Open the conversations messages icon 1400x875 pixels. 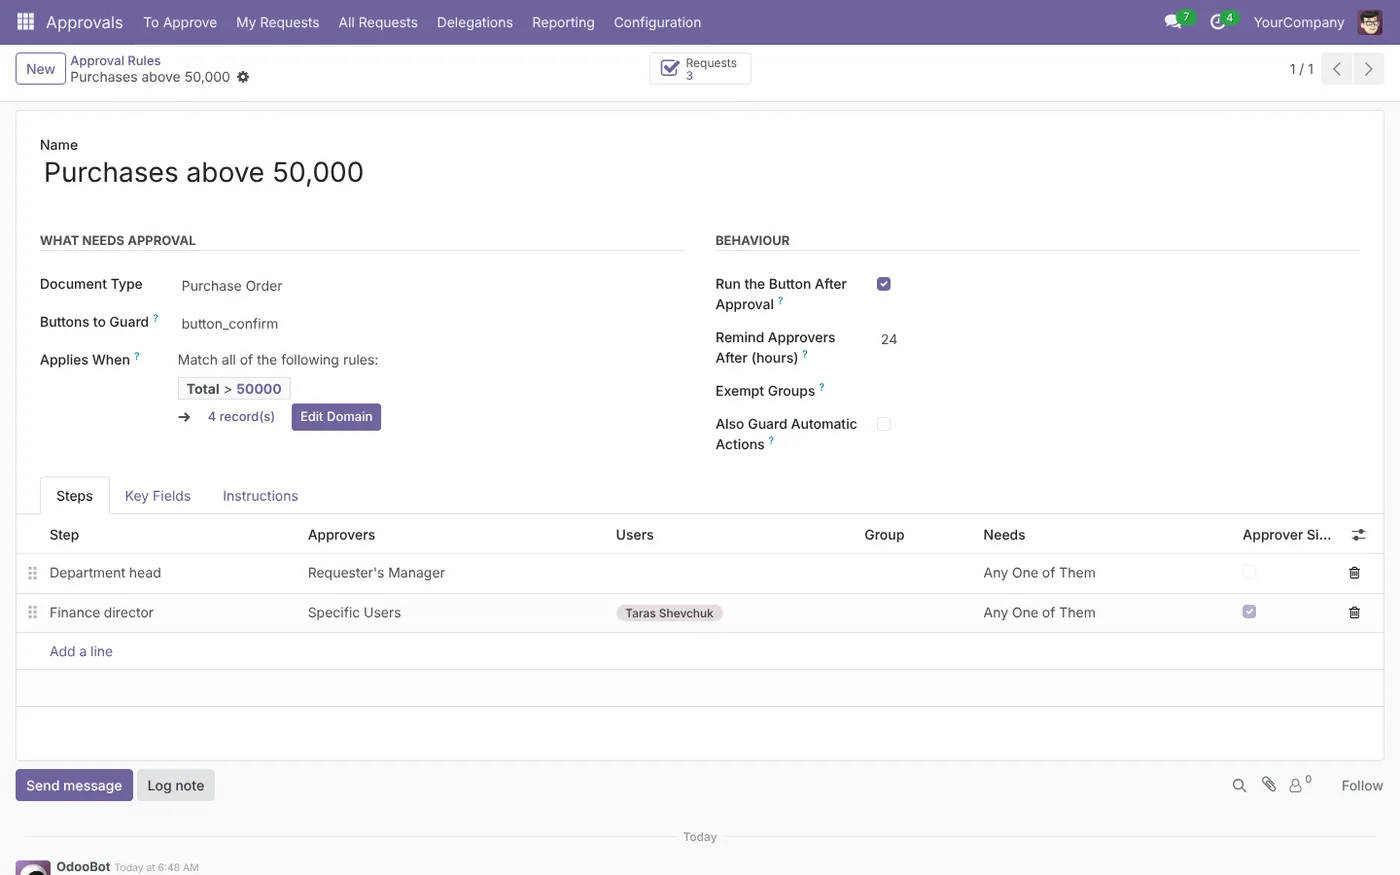point(1173,22)
